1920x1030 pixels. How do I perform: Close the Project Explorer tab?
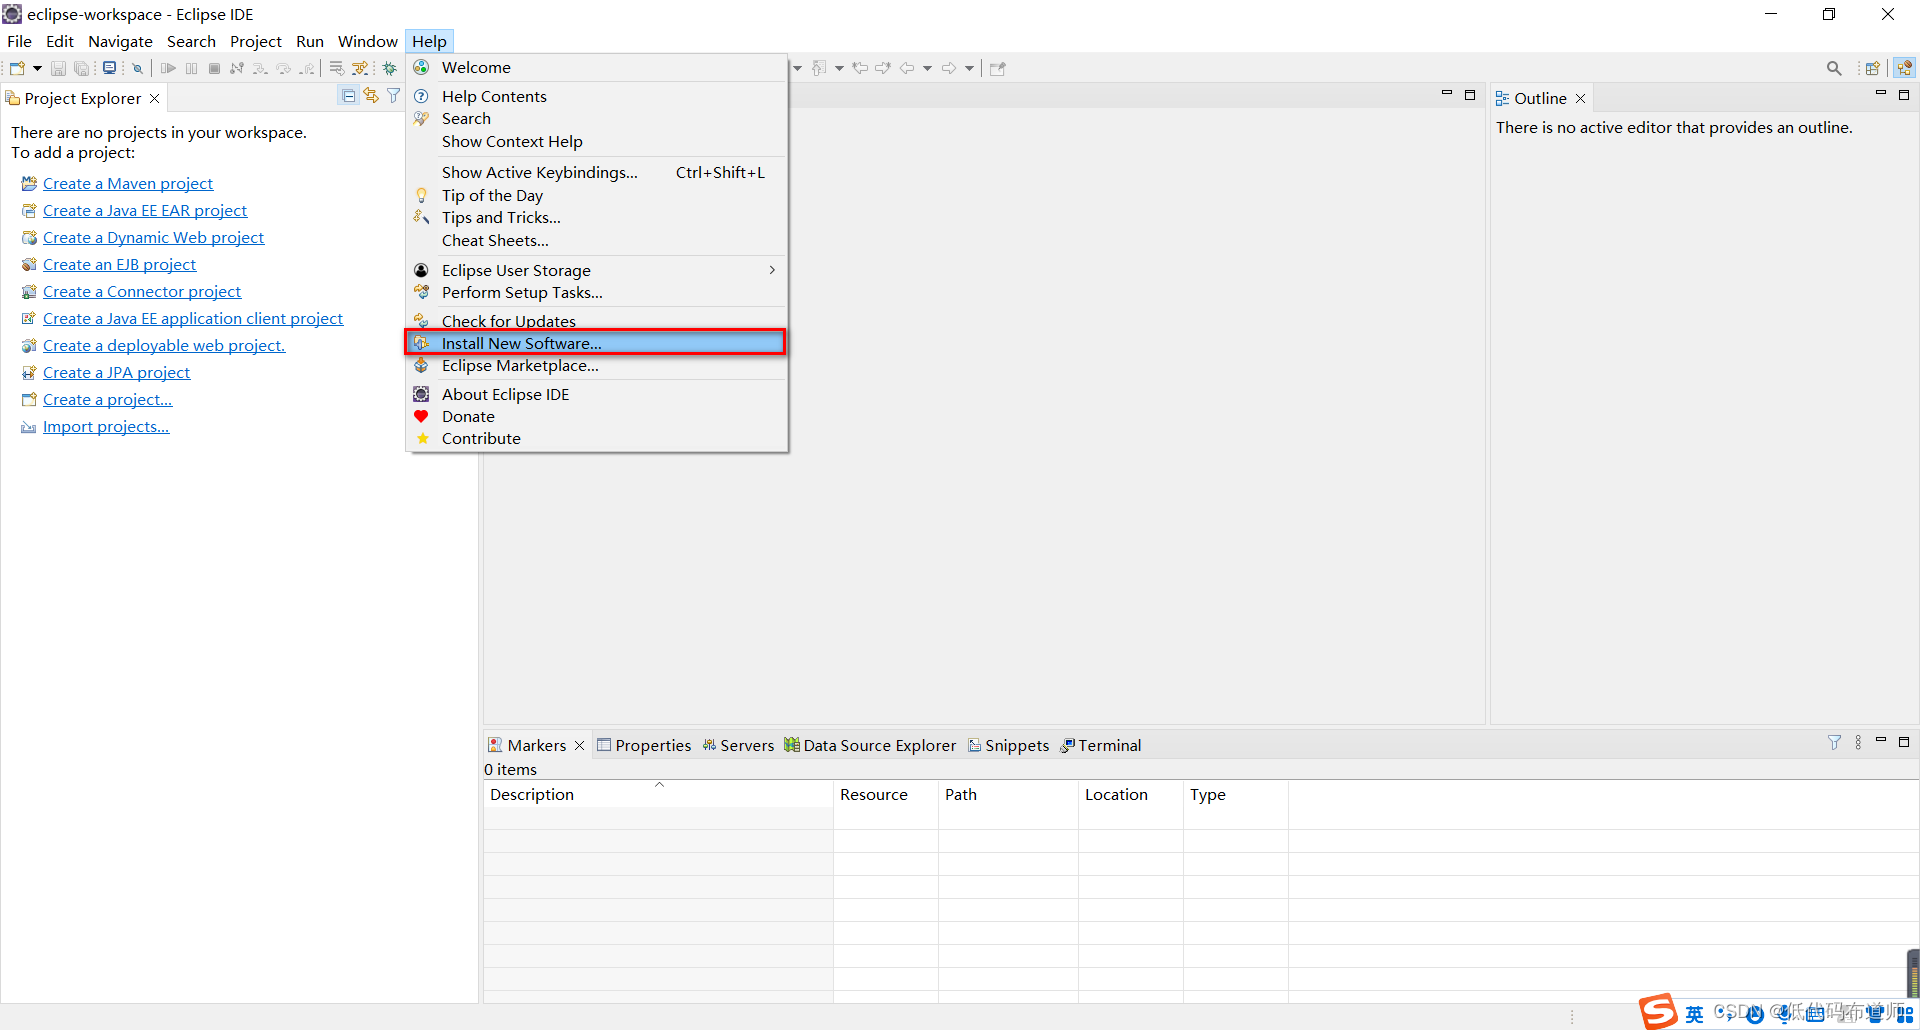click(155, 98)
